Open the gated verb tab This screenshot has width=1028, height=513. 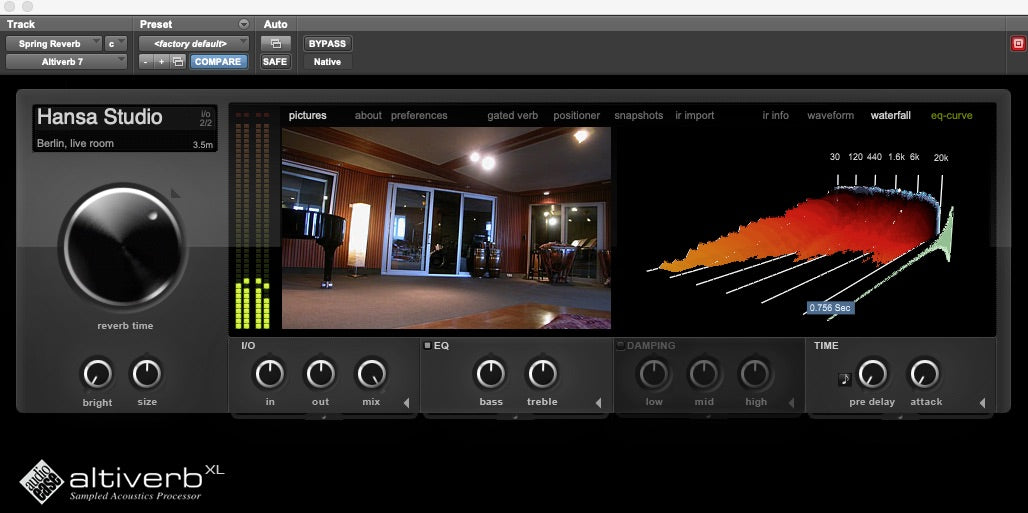(513, 115)
